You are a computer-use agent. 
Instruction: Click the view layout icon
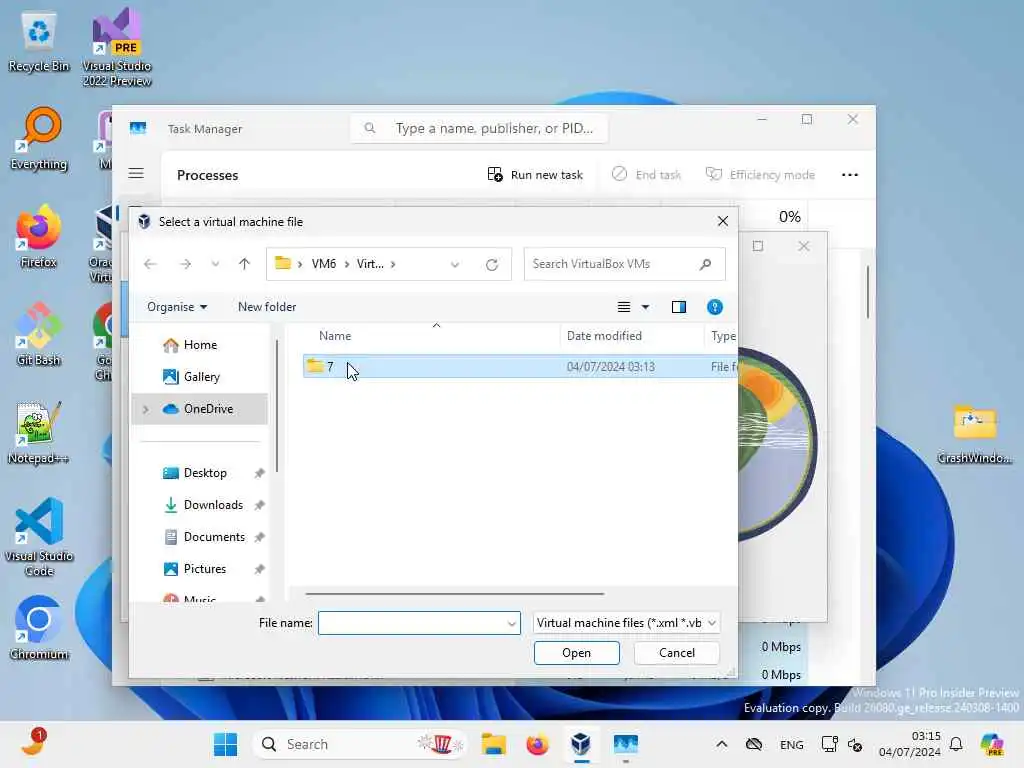click(x=624, y=307)
